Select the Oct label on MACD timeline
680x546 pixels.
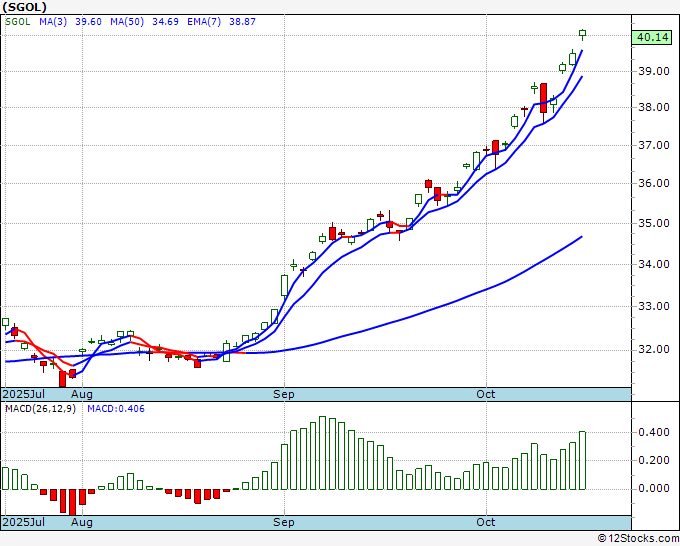tap(485, 522)
